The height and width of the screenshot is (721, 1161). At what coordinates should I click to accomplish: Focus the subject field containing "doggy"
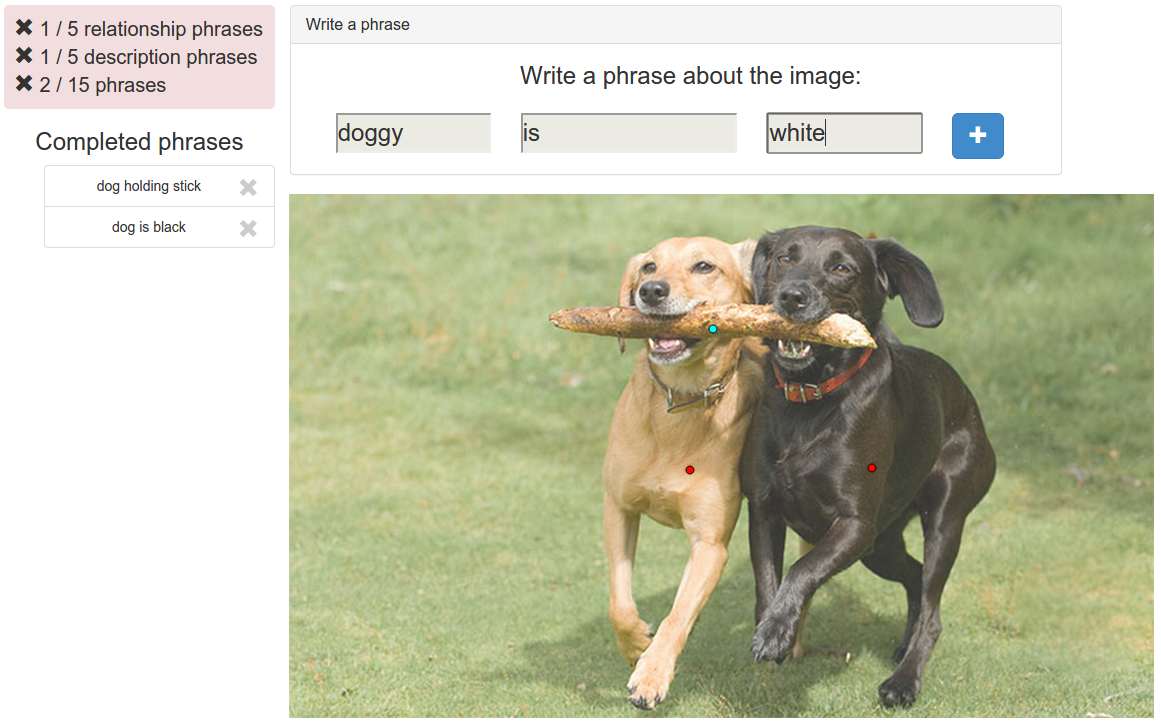413,133
